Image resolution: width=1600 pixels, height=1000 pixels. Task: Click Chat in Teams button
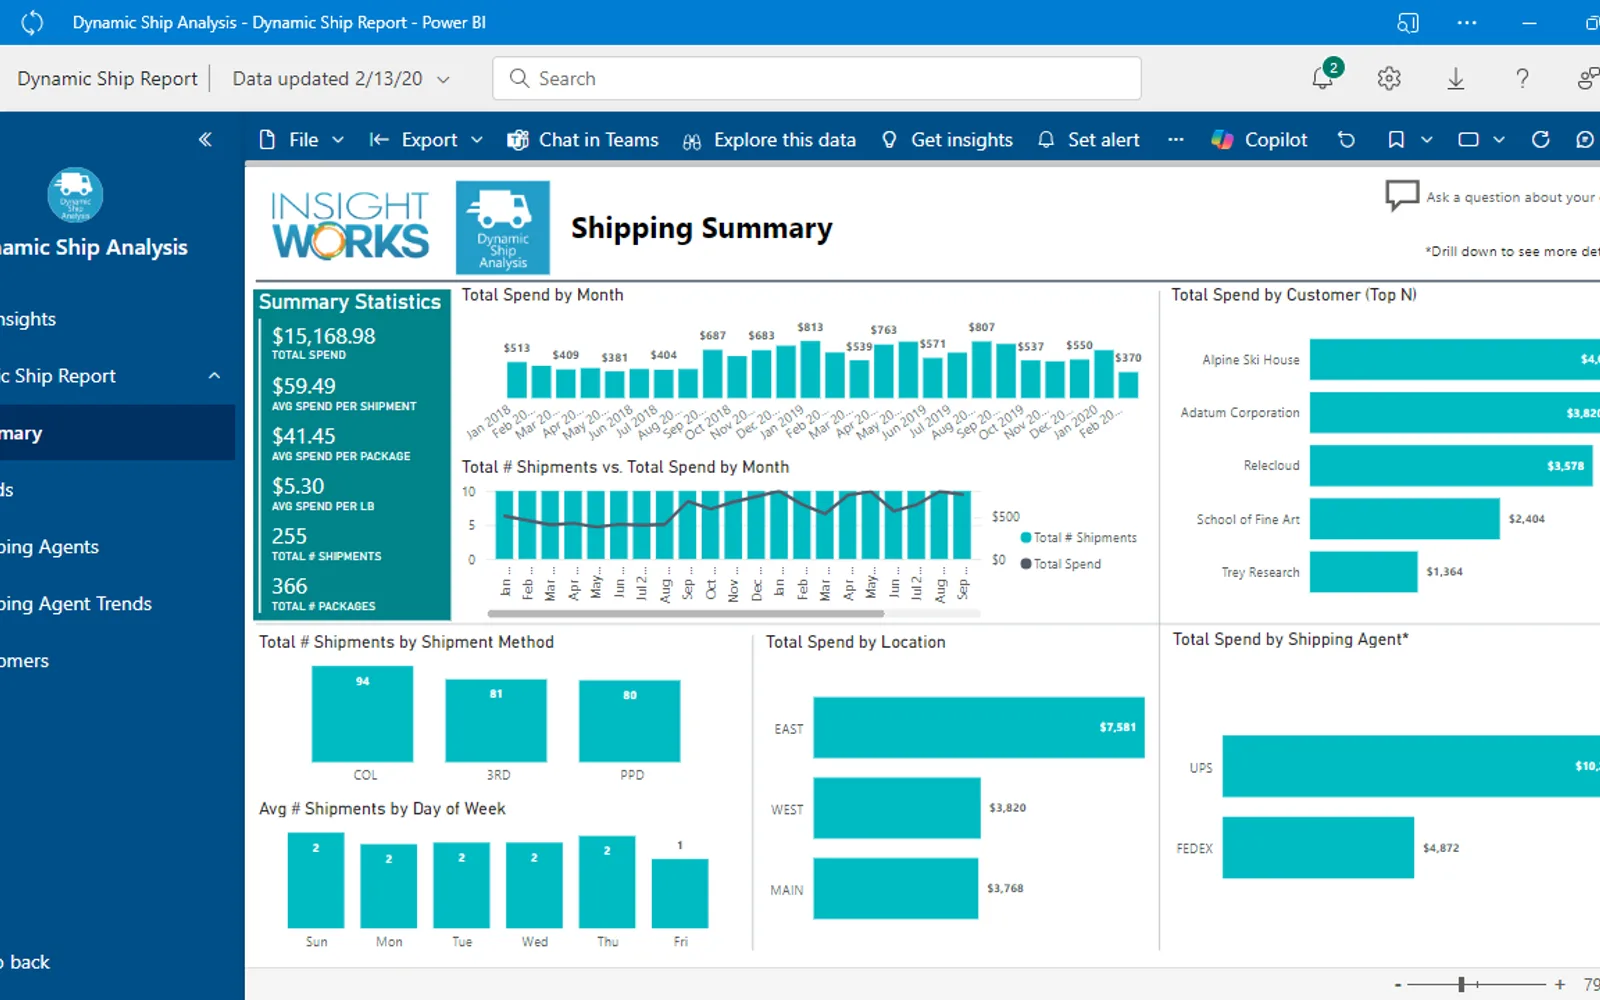(583, 140)
